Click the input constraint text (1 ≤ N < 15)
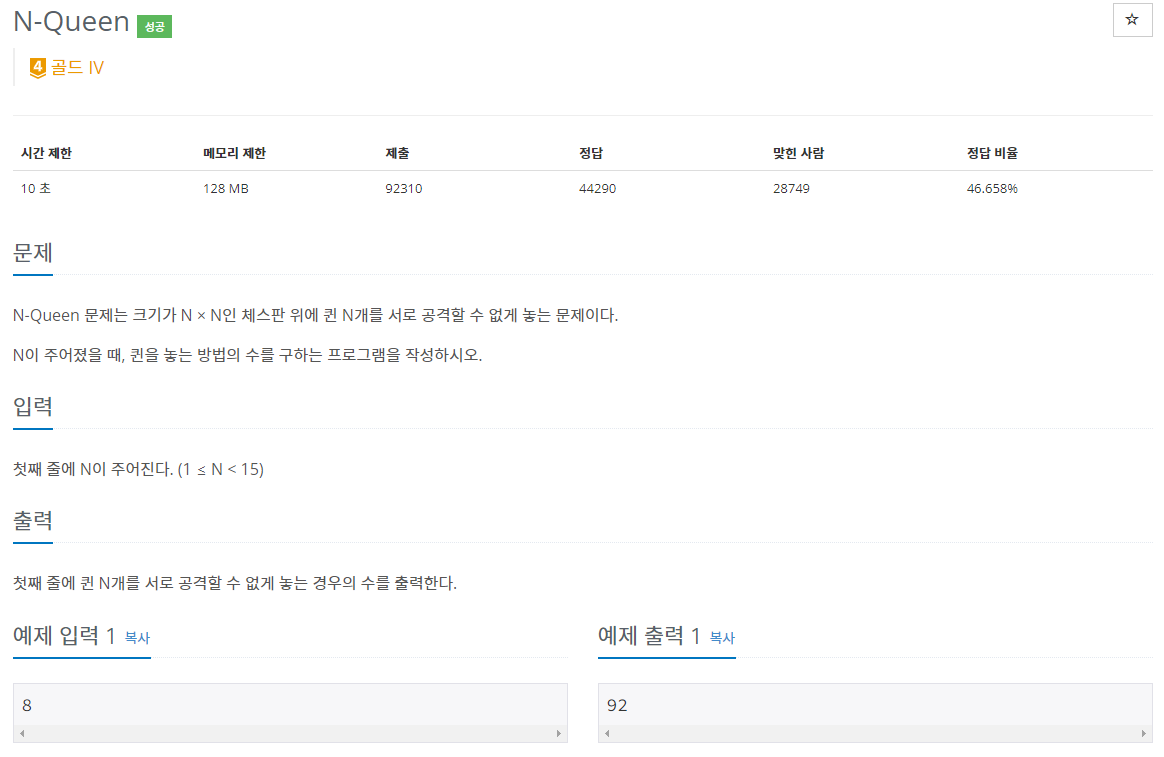The image size is (1164, 757). (221, 469)
